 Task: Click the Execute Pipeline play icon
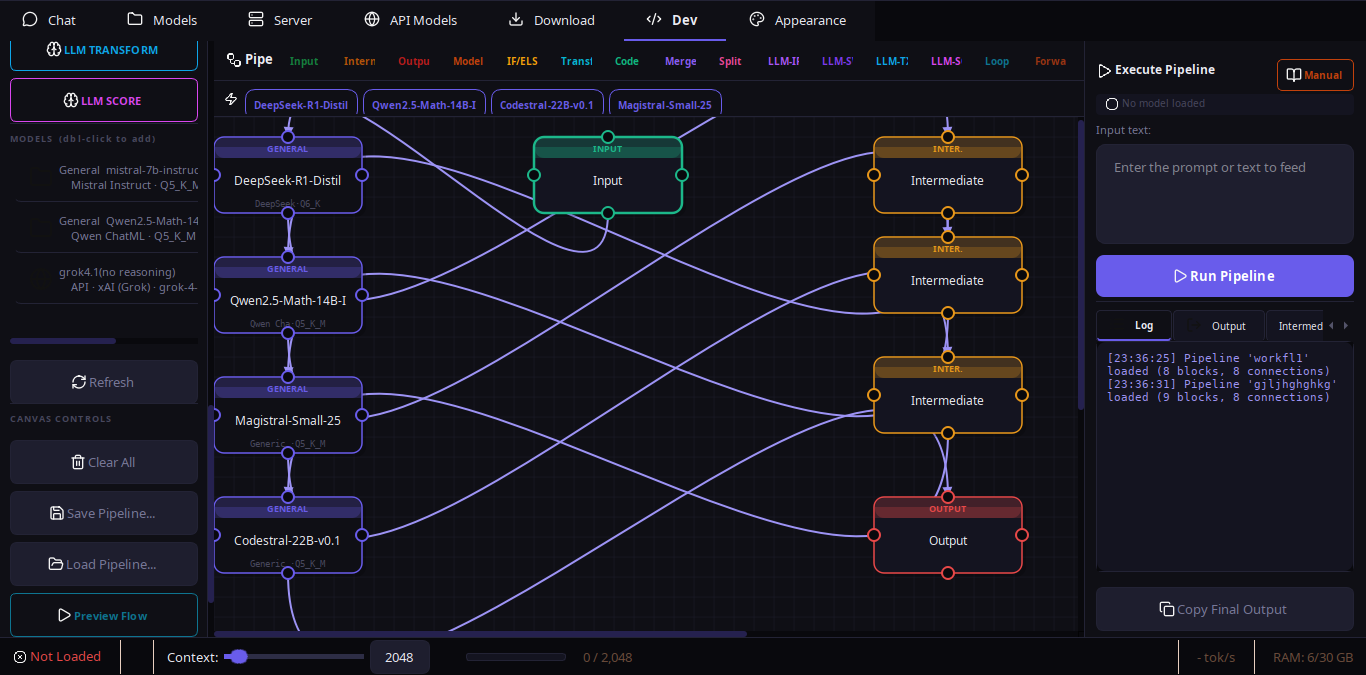[x=1105, y=71]
